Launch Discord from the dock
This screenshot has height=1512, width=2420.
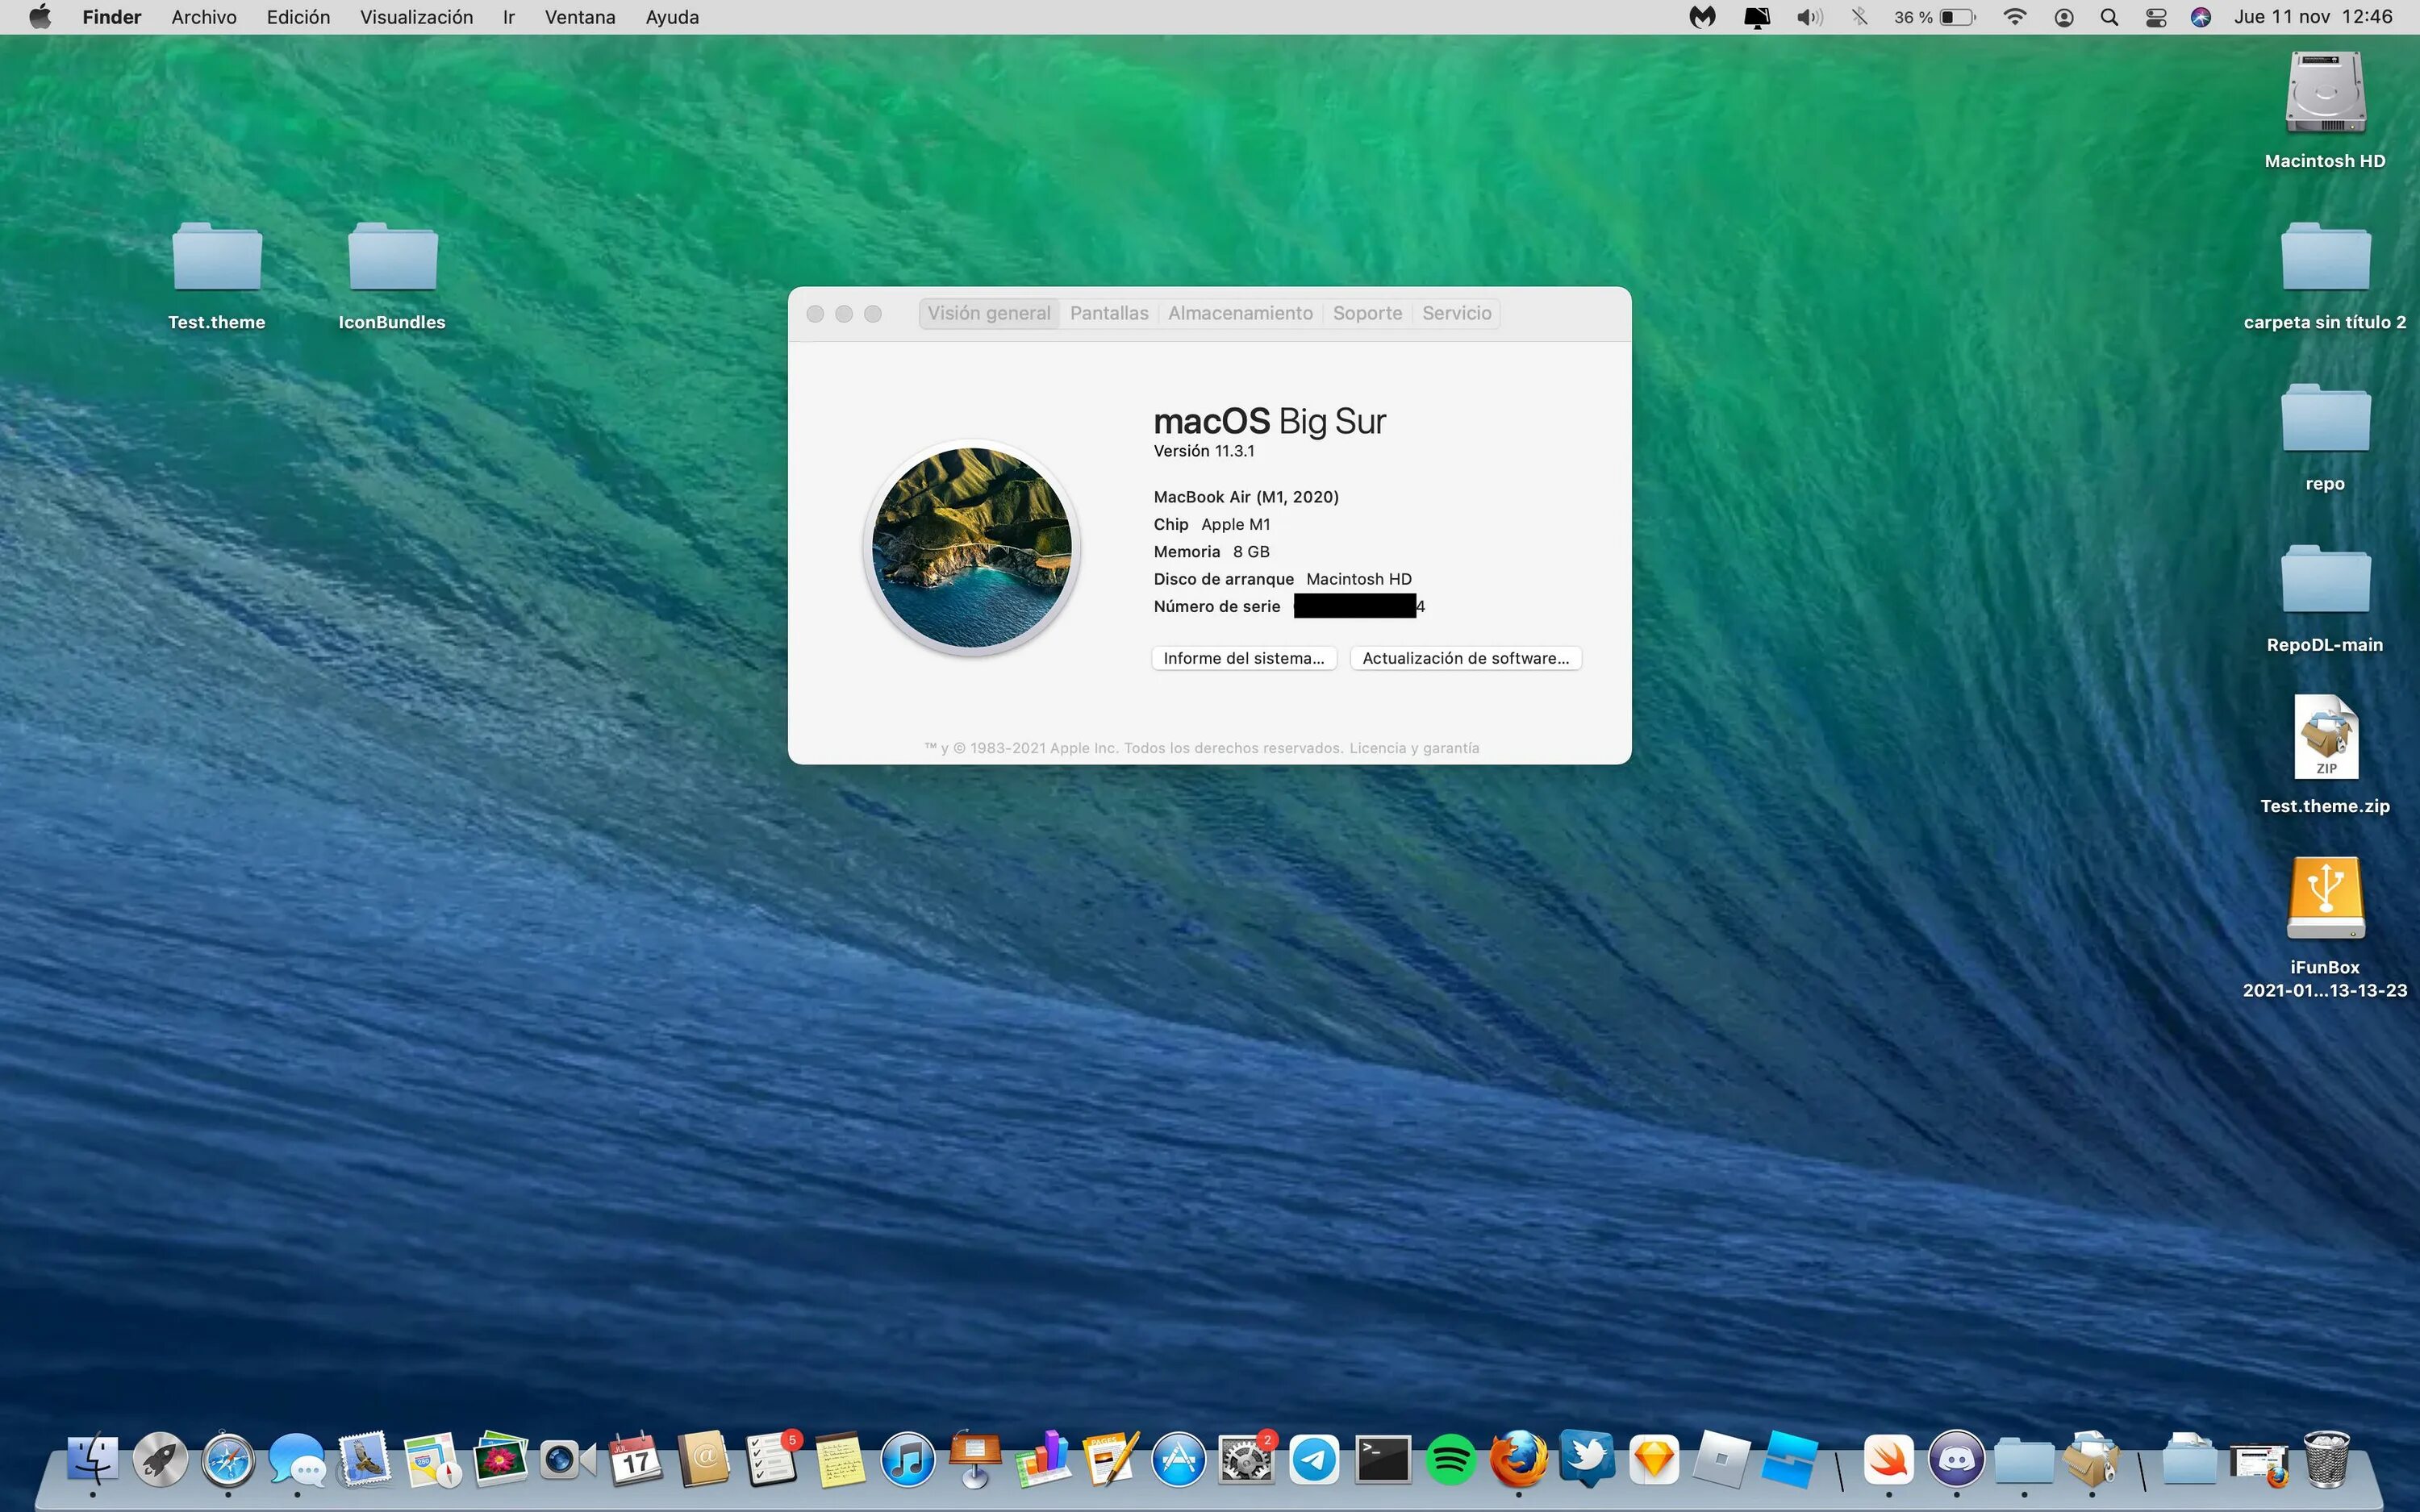tap(1956, 1460)
